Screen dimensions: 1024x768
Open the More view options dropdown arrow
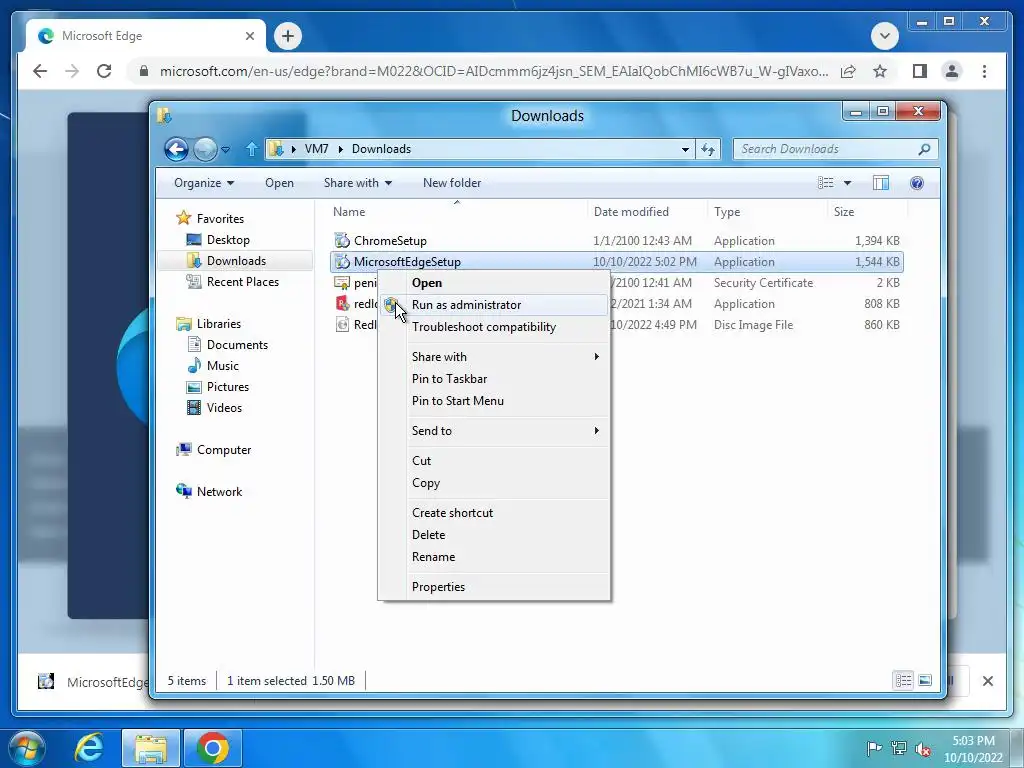[x=847, y=183]
